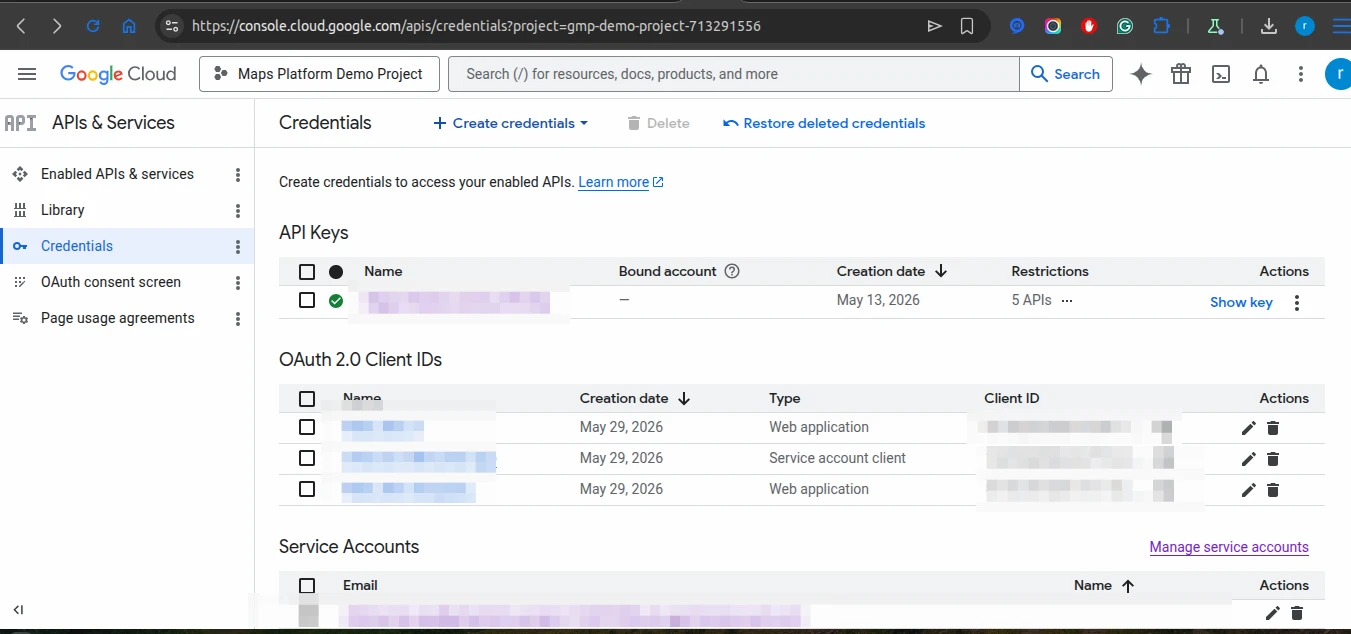Select Credentials in the sidebar
The width and height of the screenshot is (1351, 634).
coord(77,246)
